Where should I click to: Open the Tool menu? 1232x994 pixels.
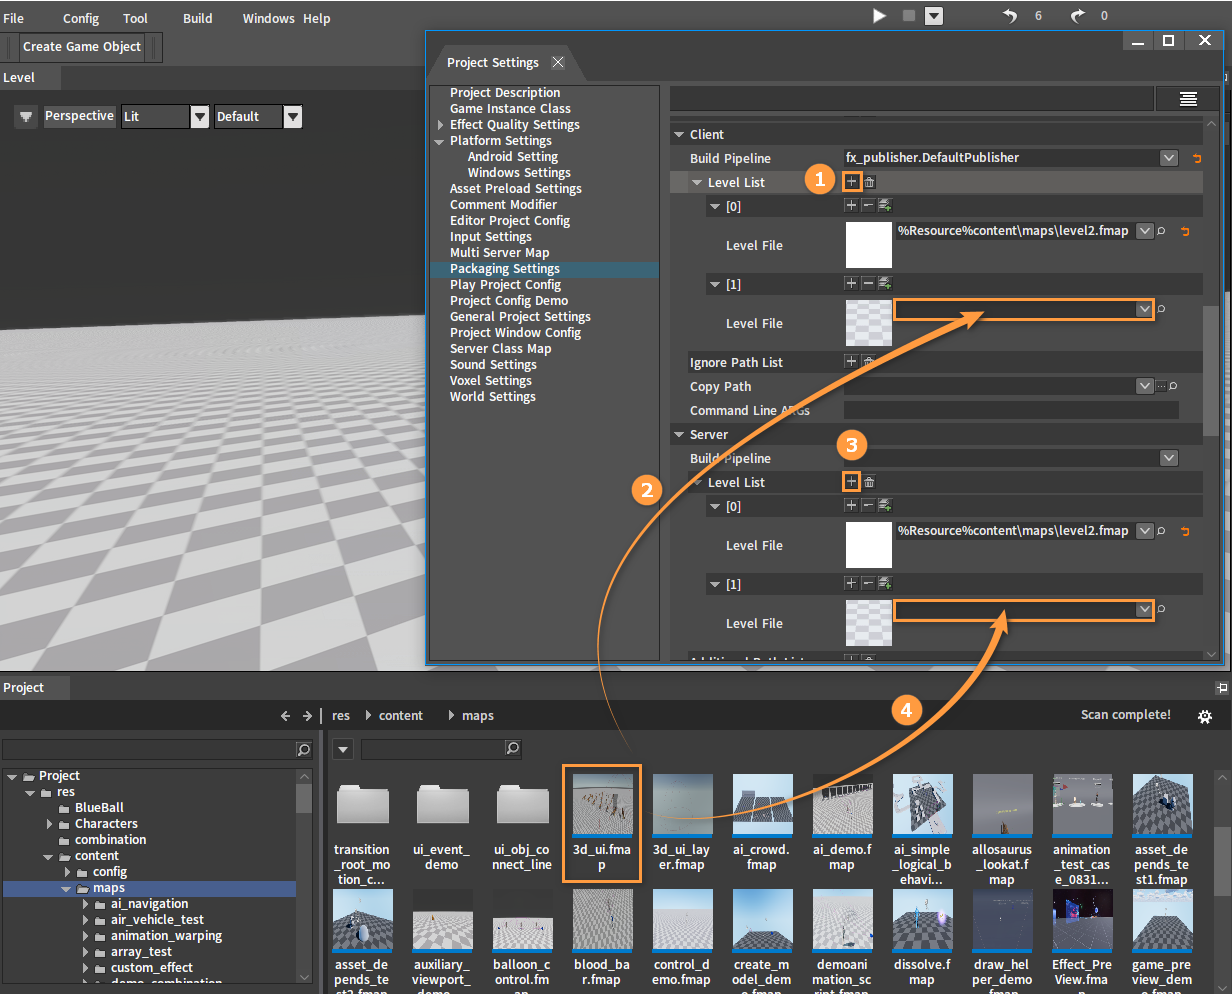pos(136,18)
